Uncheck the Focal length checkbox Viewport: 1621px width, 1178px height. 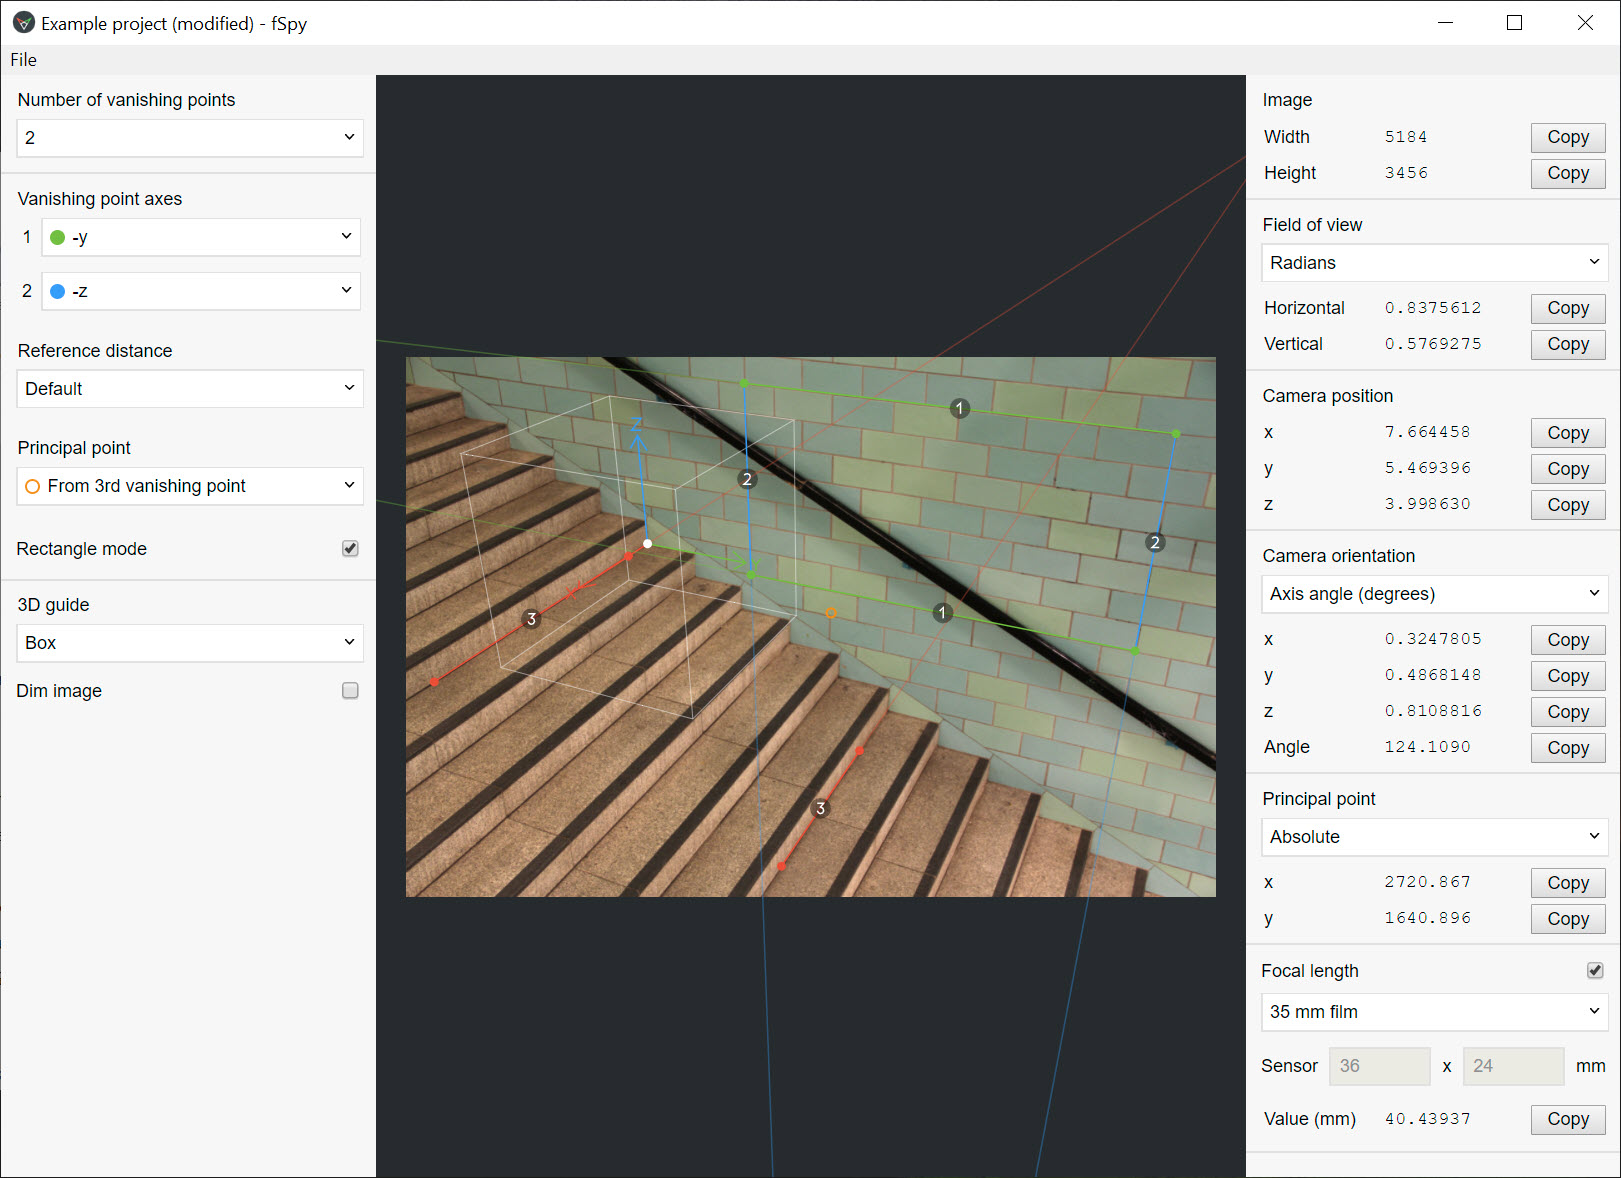[1595, 971]
